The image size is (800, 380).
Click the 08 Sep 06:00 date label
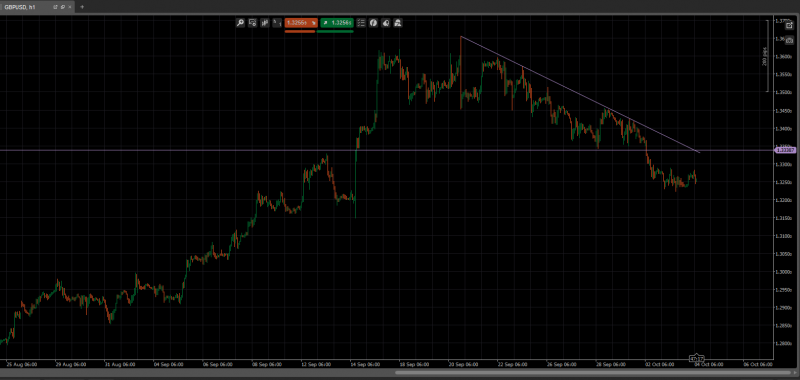click(x=266, y=364)
